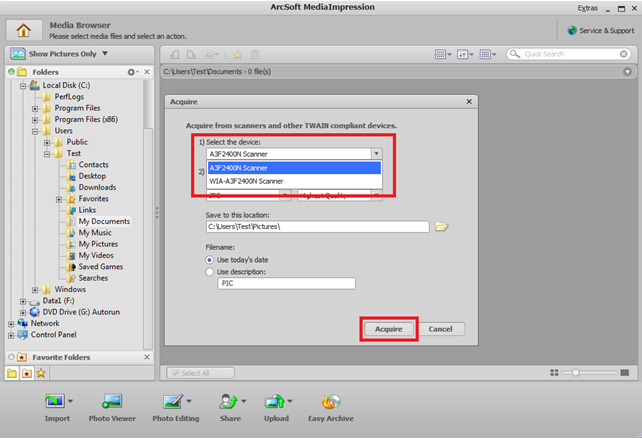This screenshot has width=642, height=439.
Task: Select DVD Drive (G:) Autorun
Action: pyautogui.click(x=81, y=312)
